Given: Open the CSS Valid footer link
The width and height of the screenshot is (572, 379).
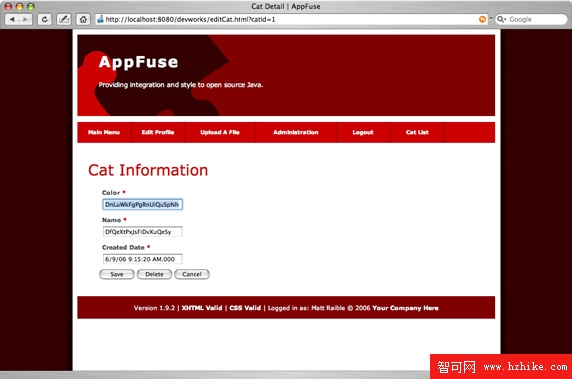Looking at the screenshot, I should tap(245, 308).
